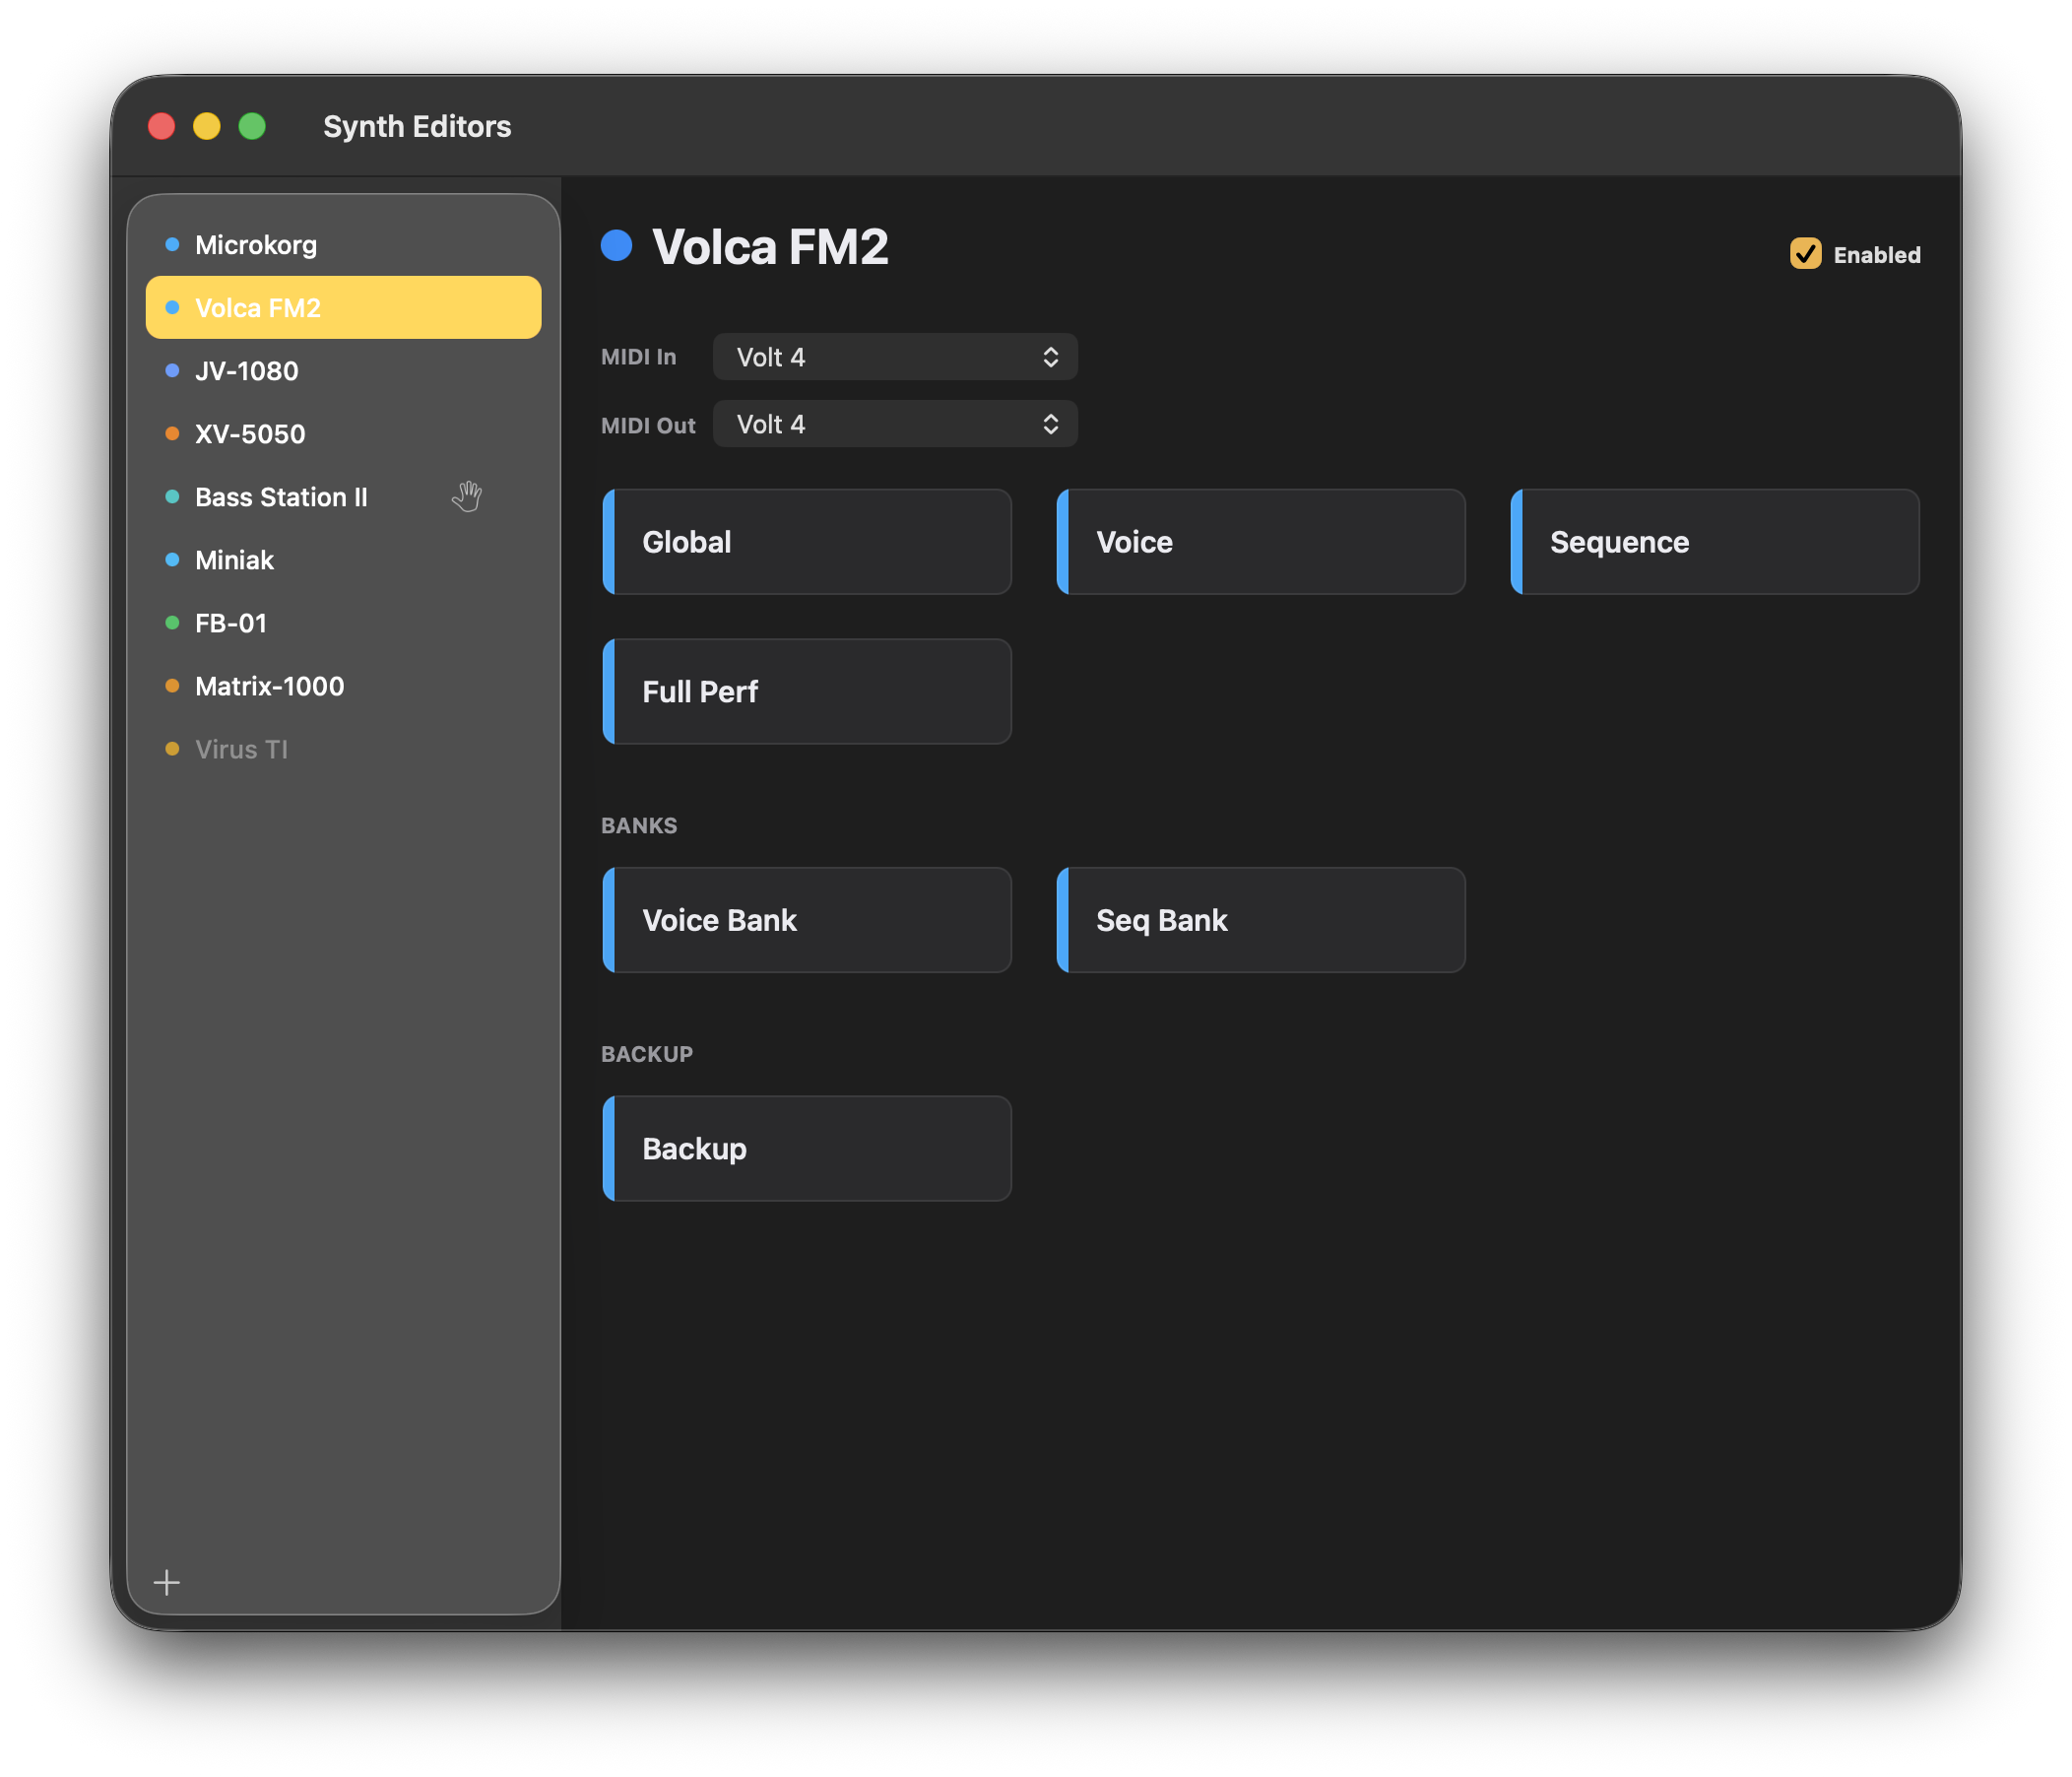Open the Sequence editor card
The height and width of the screenshot is (1777, 2072).
point(1715,542)
